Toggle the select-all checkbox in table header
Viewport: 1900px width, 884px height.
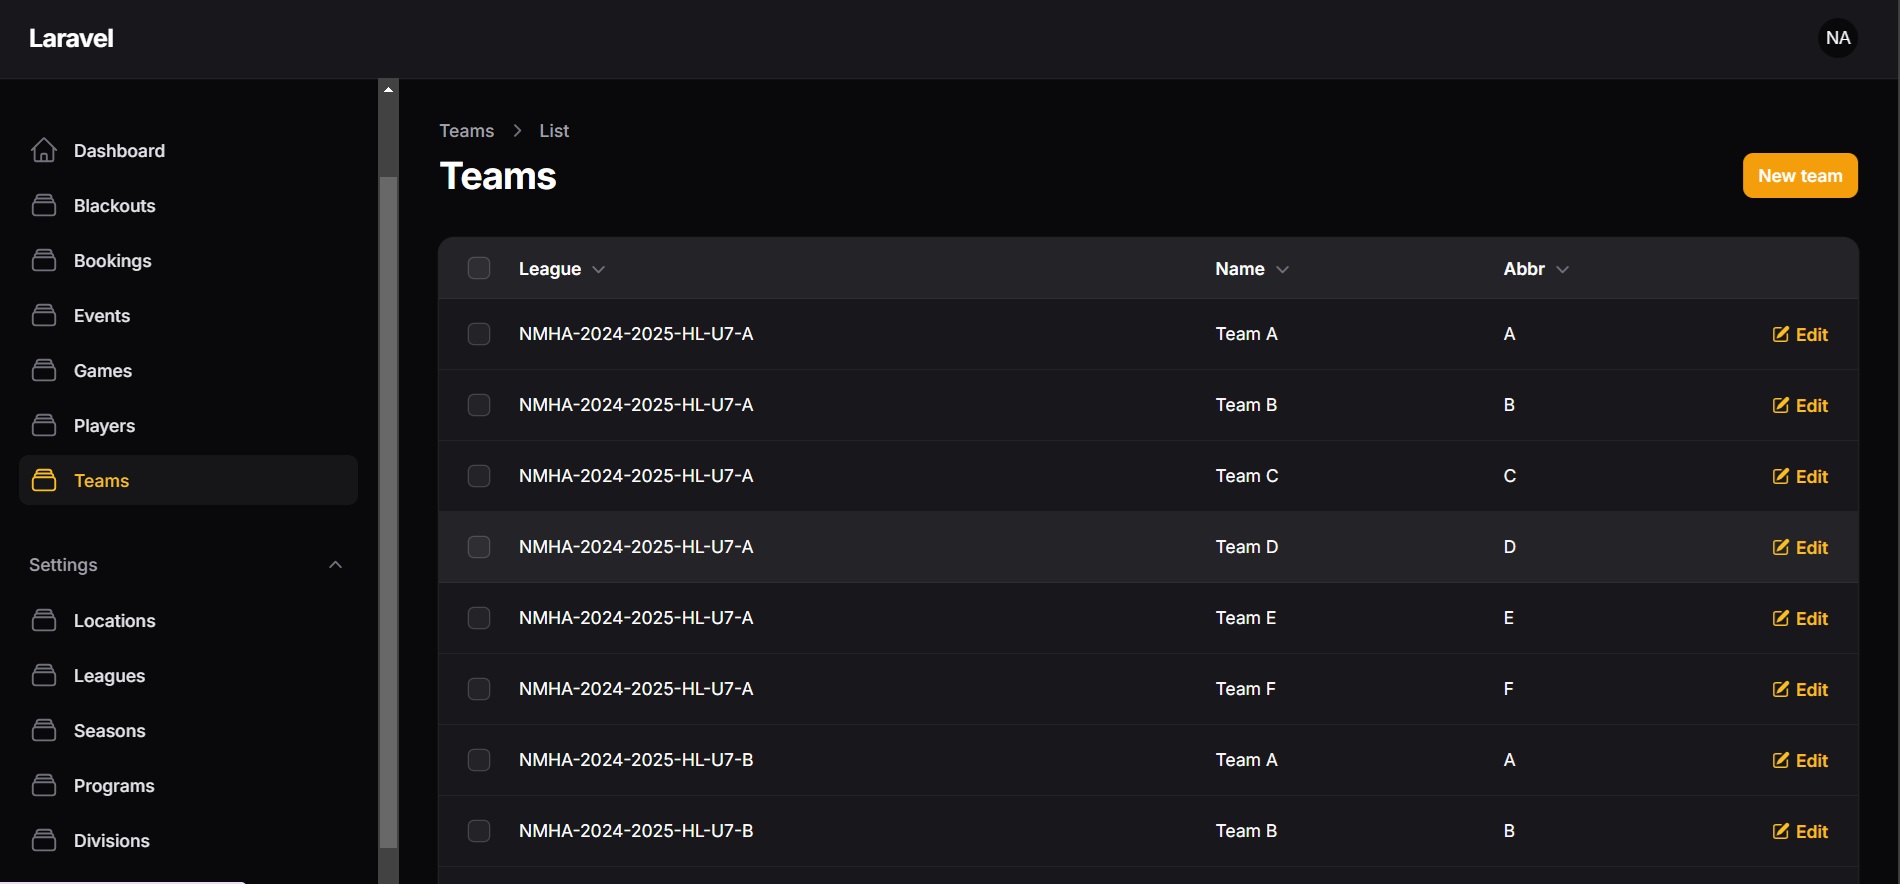tap(479, 268)
